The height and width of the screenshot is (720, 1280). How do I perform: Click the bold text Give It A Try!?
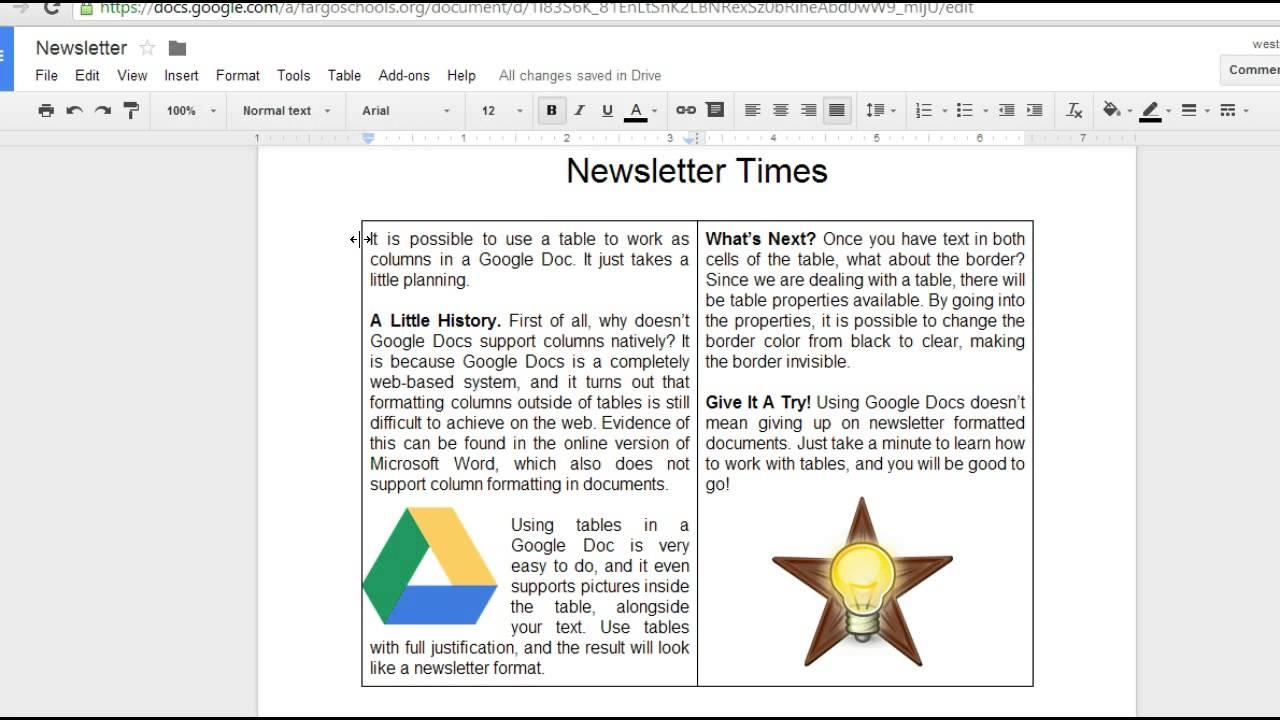coord(758,402)
